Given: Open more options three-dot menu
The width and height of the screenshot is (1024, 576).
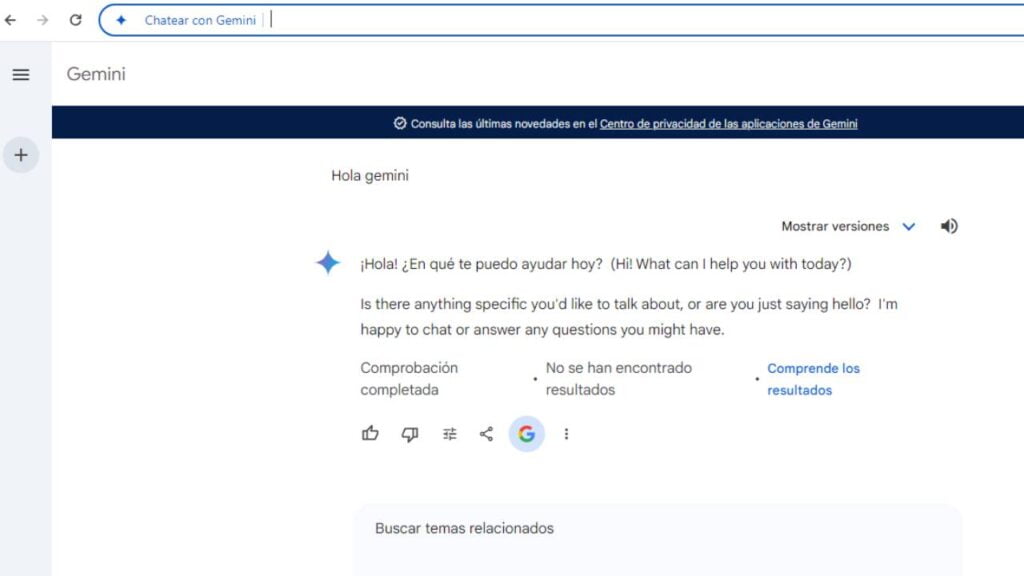Looking at the screenshot, I should click(x=566, y=434).
